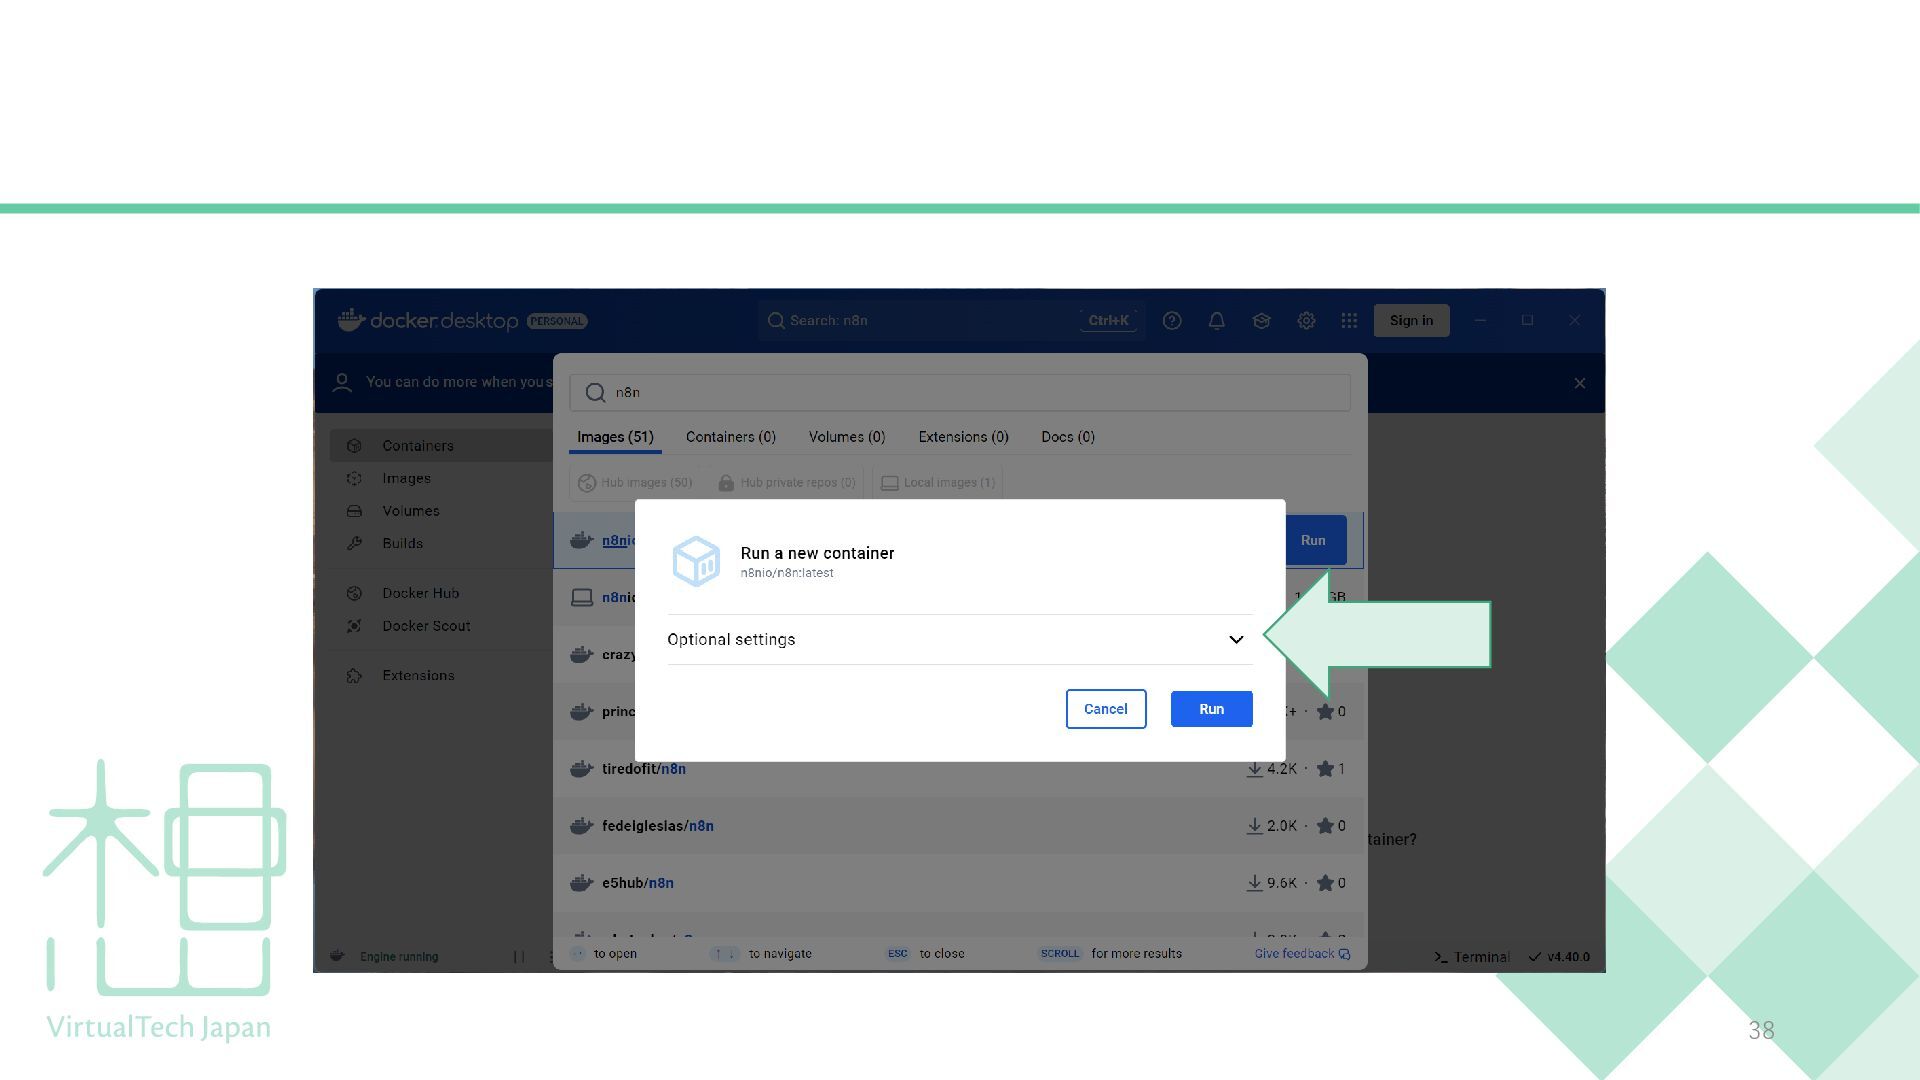This screenshot has width=1920, height=1080.
Task: Switch to the Volumes (0) tab
Action: pos(846,437)
